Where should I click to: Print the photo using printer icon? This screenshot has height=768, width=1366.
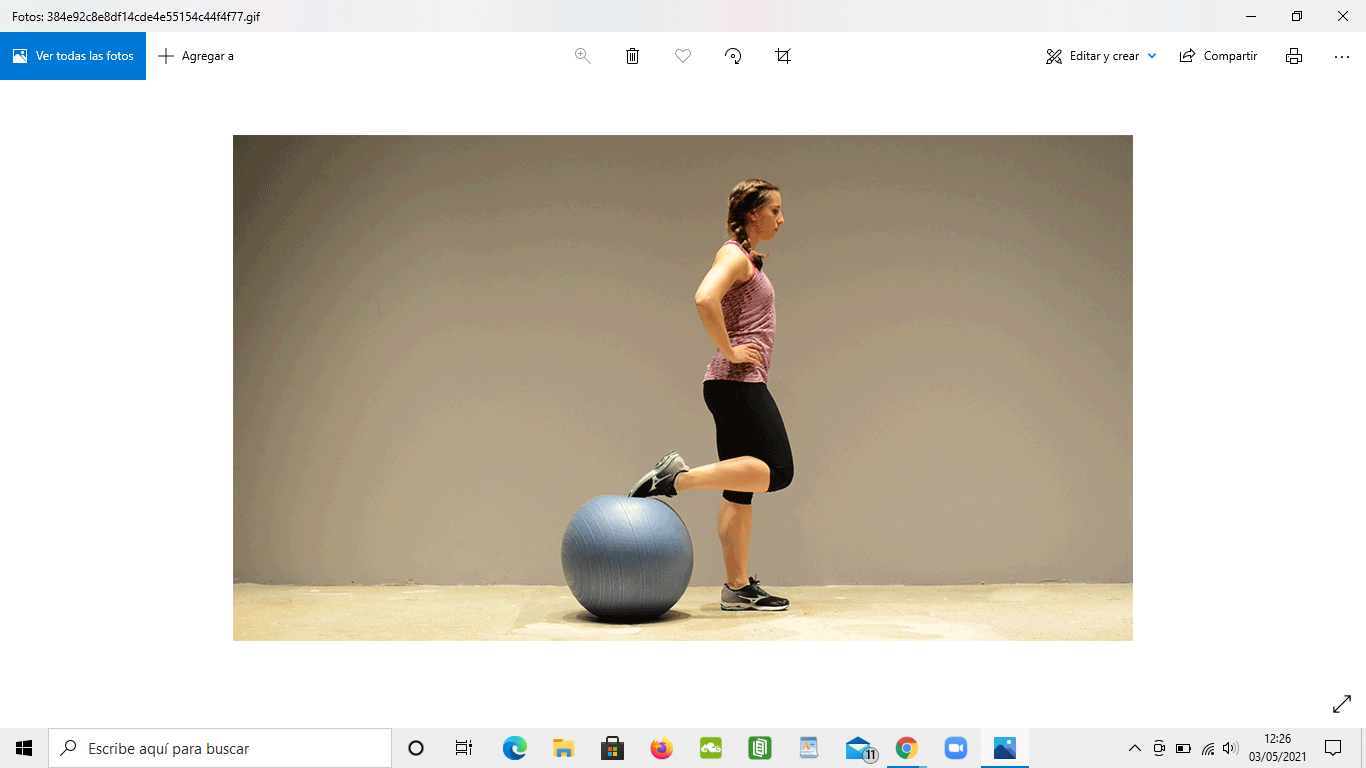[1294, 56]
